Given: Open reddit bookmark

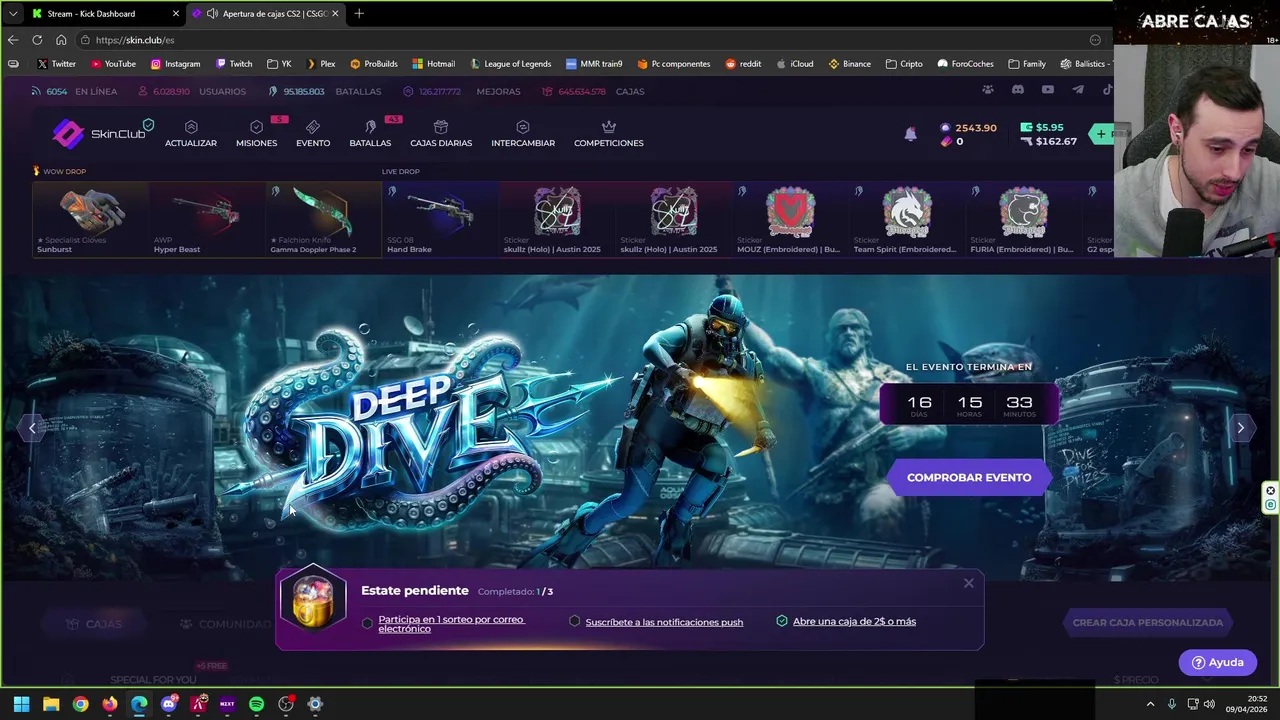Looking at the screenshot, I should click(x=743, y=64).
